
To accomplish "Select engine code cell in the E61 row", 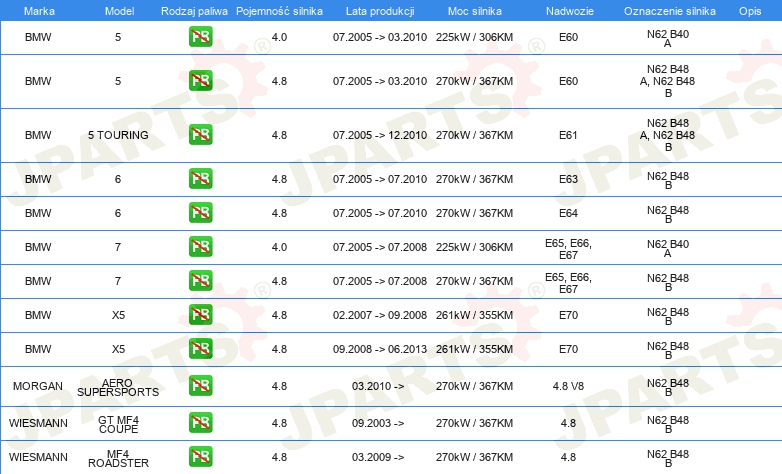I will [668, 135].
